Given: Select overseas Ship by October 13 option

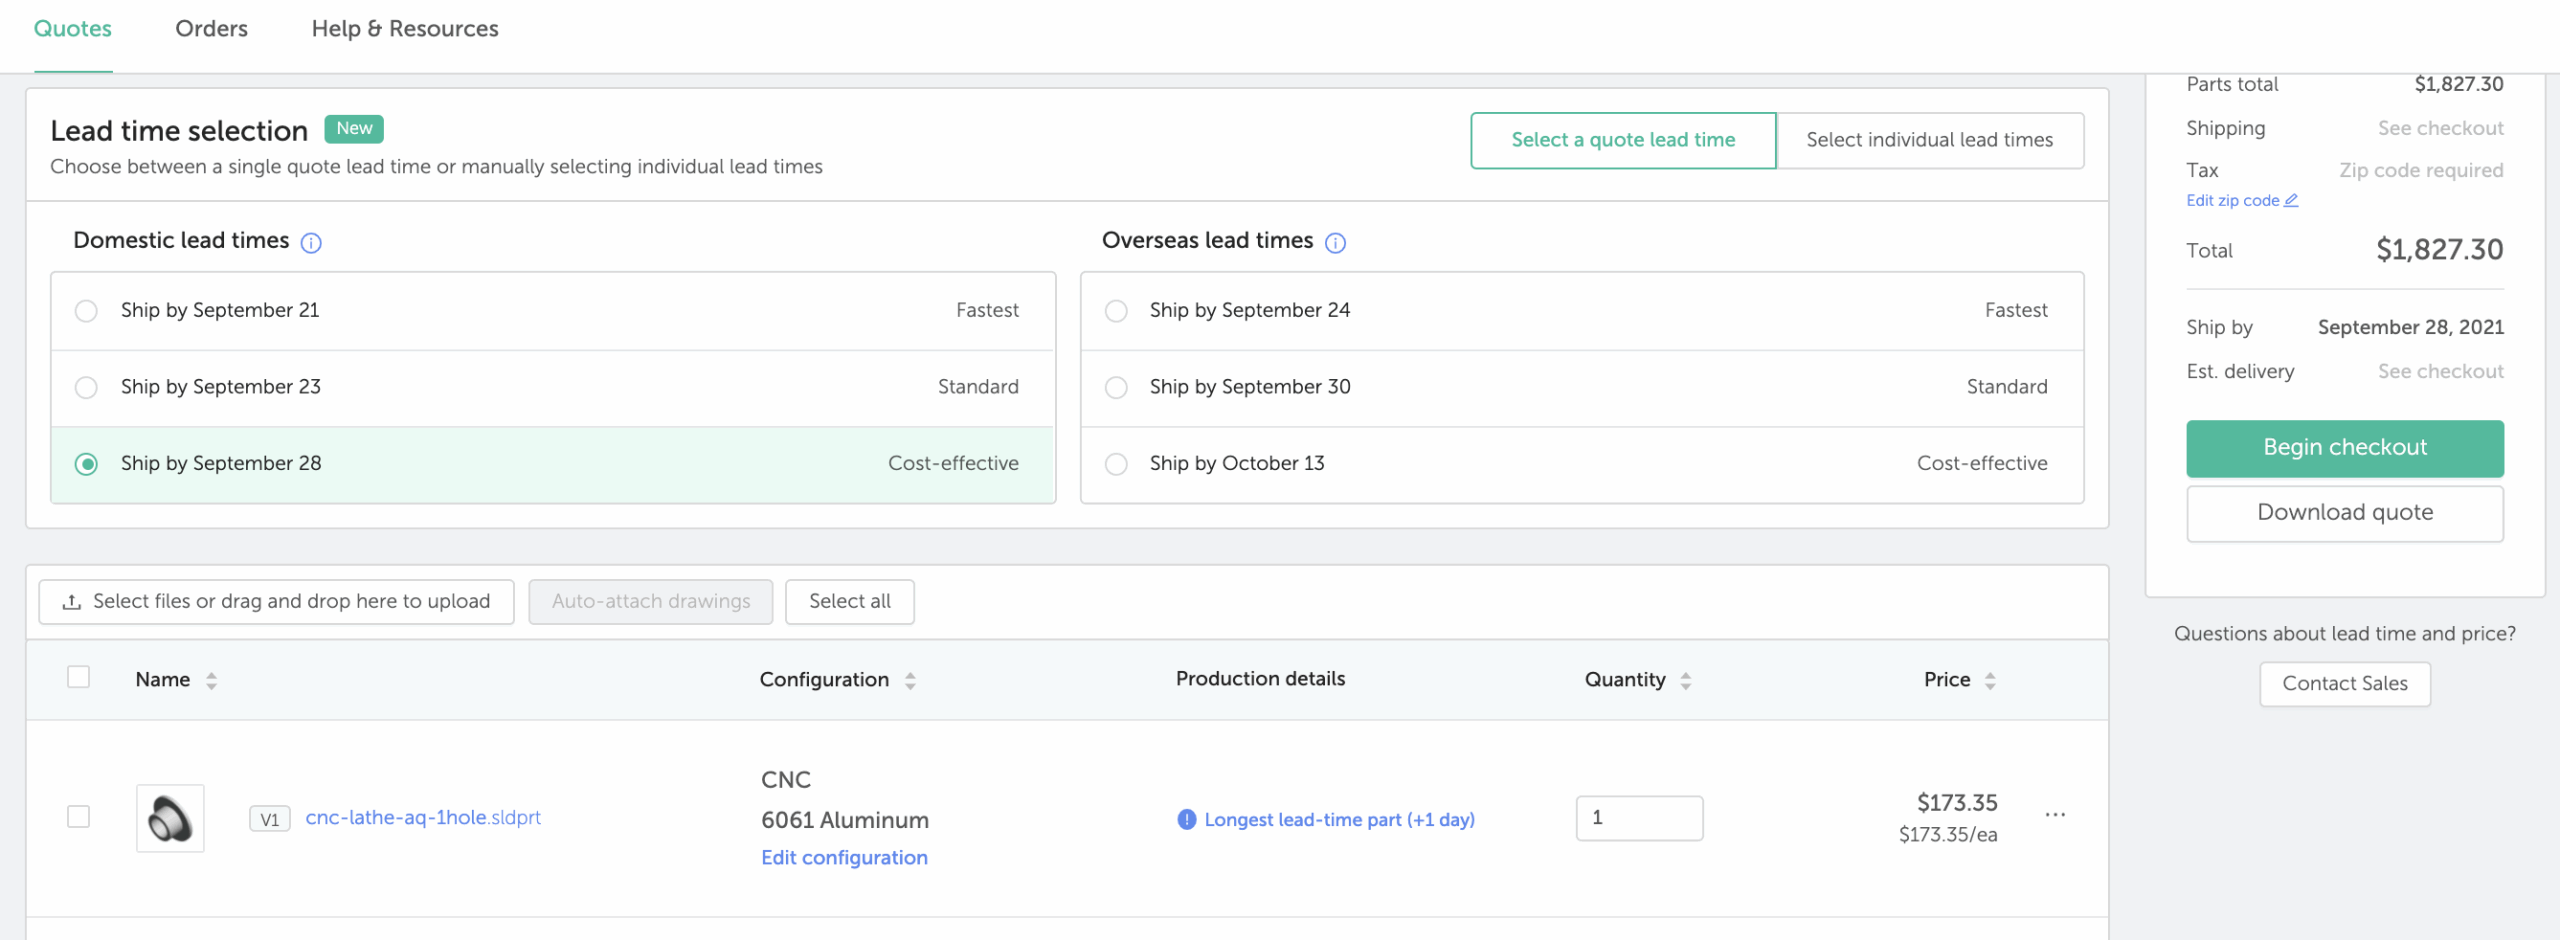Looking at the screenshot, I should coord(1116,464).
